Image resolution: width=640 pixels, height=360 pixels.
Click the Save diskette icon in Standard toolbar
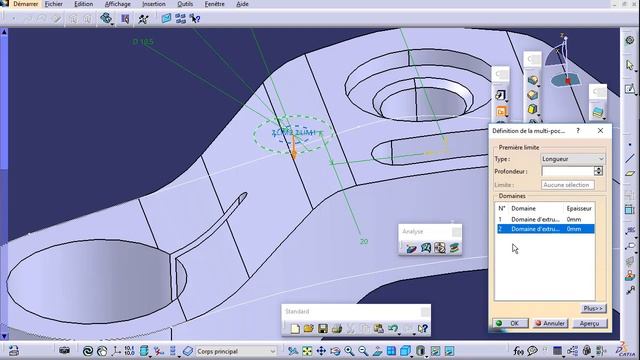[x=323, y=329]
